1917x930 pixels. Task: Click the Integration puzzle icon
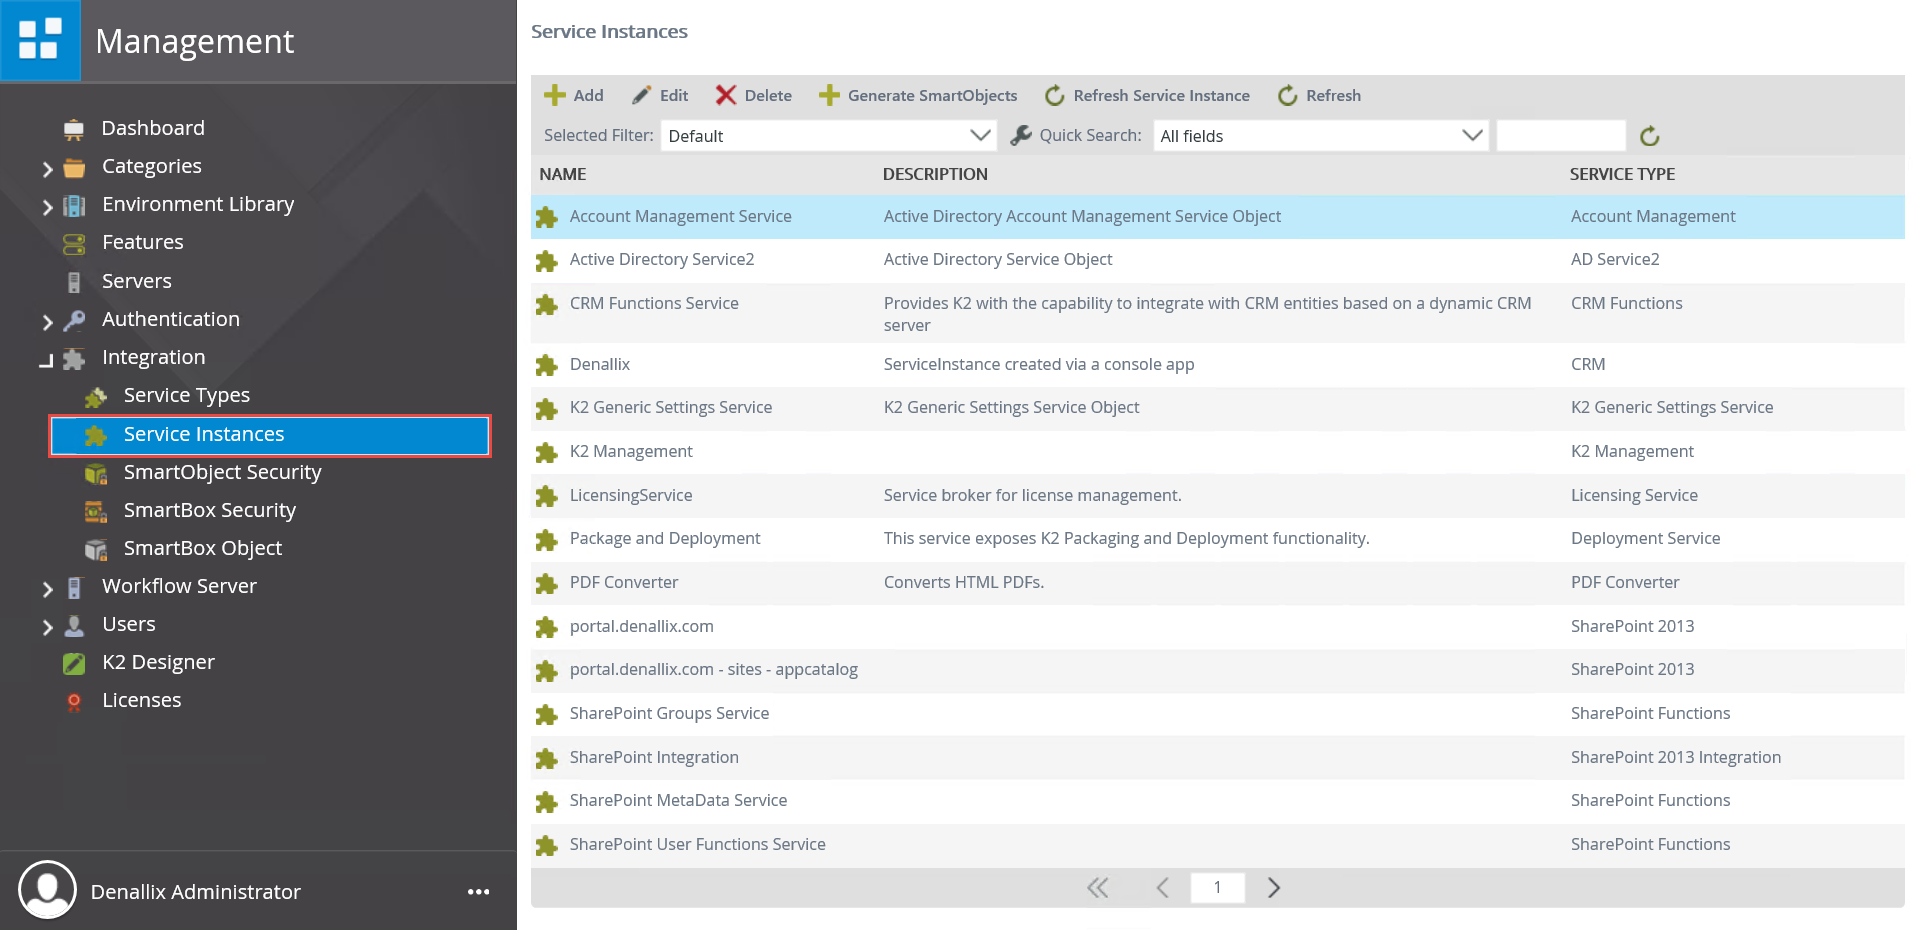click(x=74, y=358)
